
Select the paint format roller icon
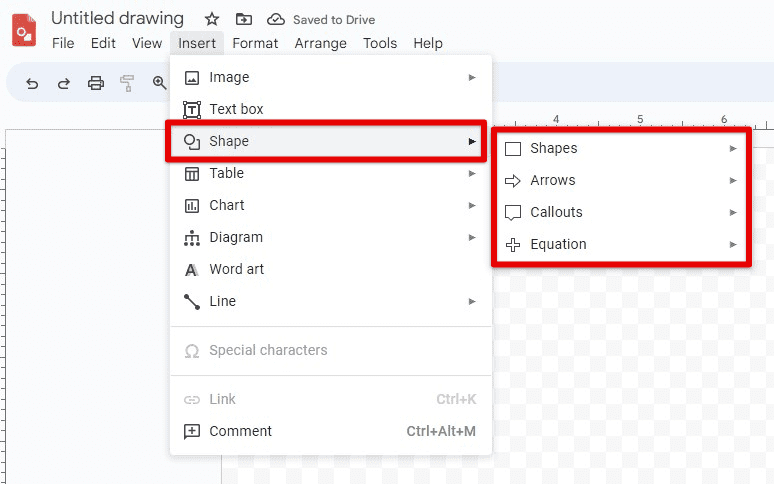[x=127, y=83]
